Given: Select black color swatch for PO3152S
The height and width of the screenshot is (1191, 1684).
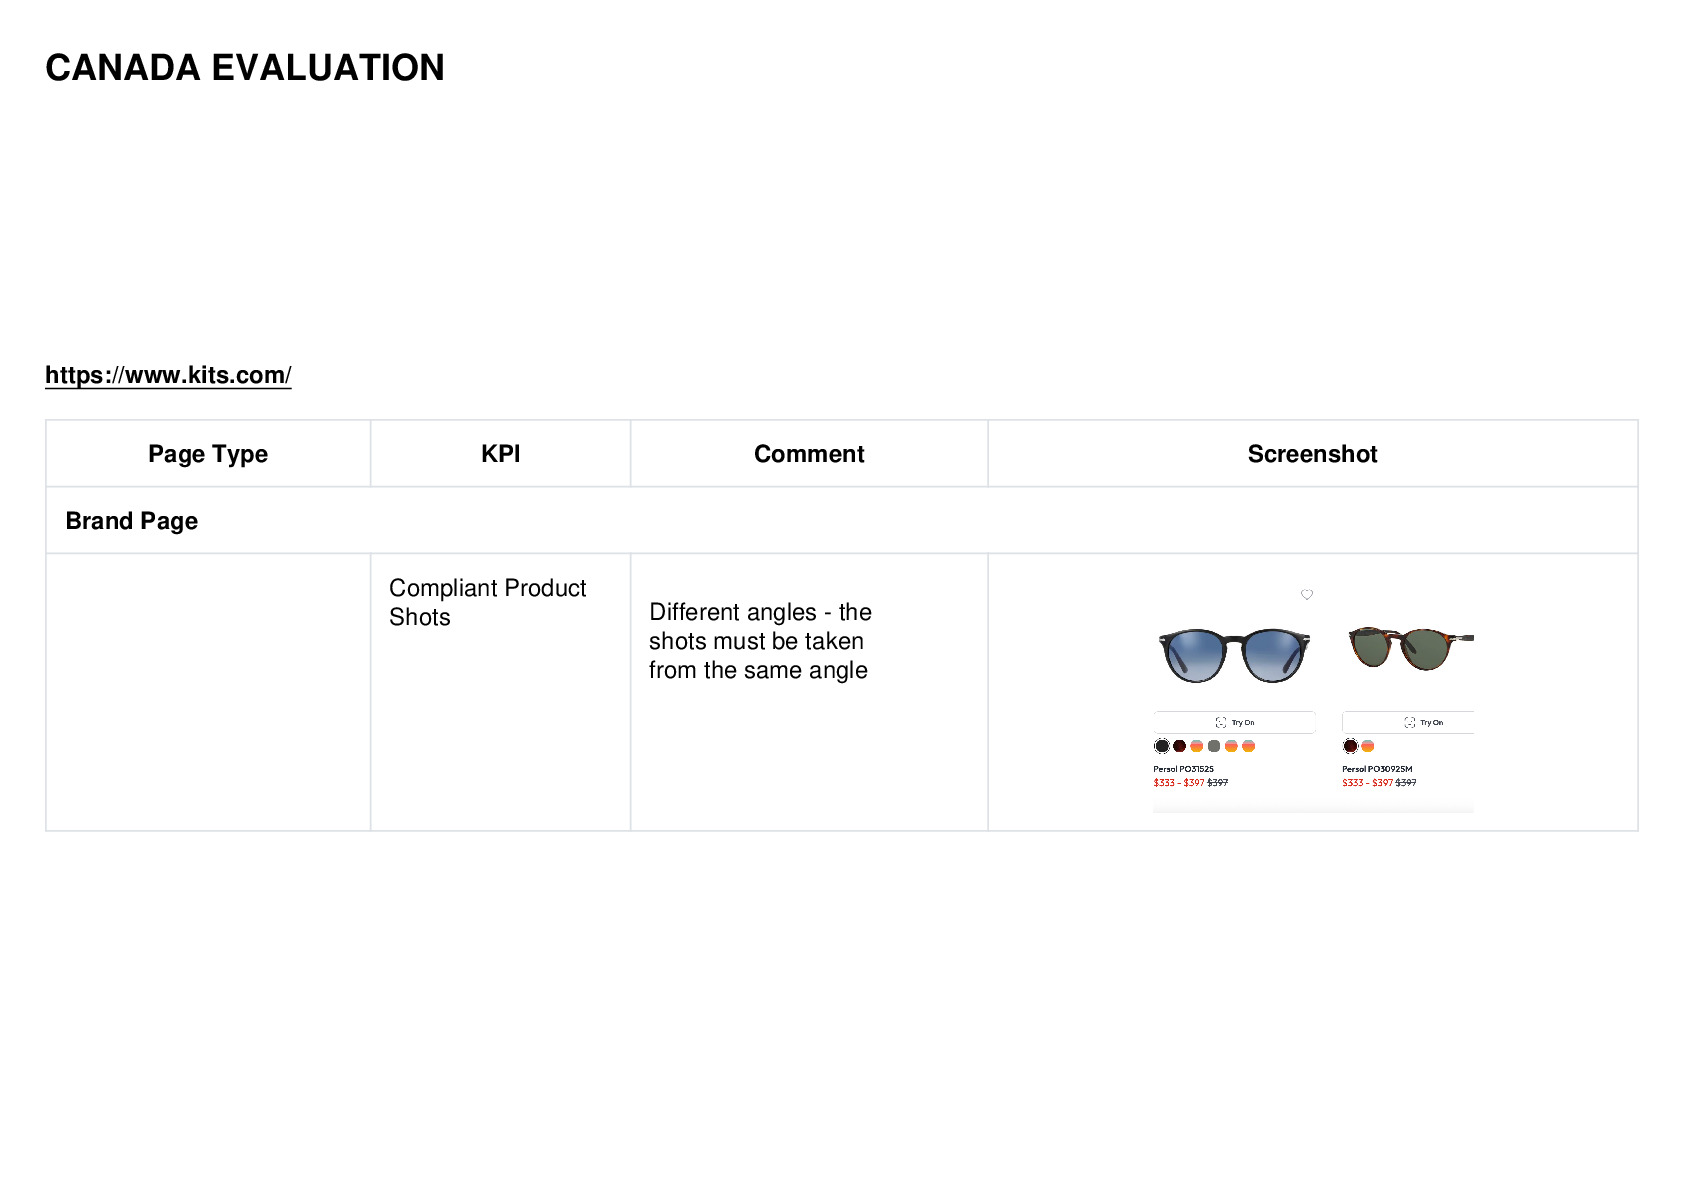Looking at the screenshot, I should [x=1162, y=746].
